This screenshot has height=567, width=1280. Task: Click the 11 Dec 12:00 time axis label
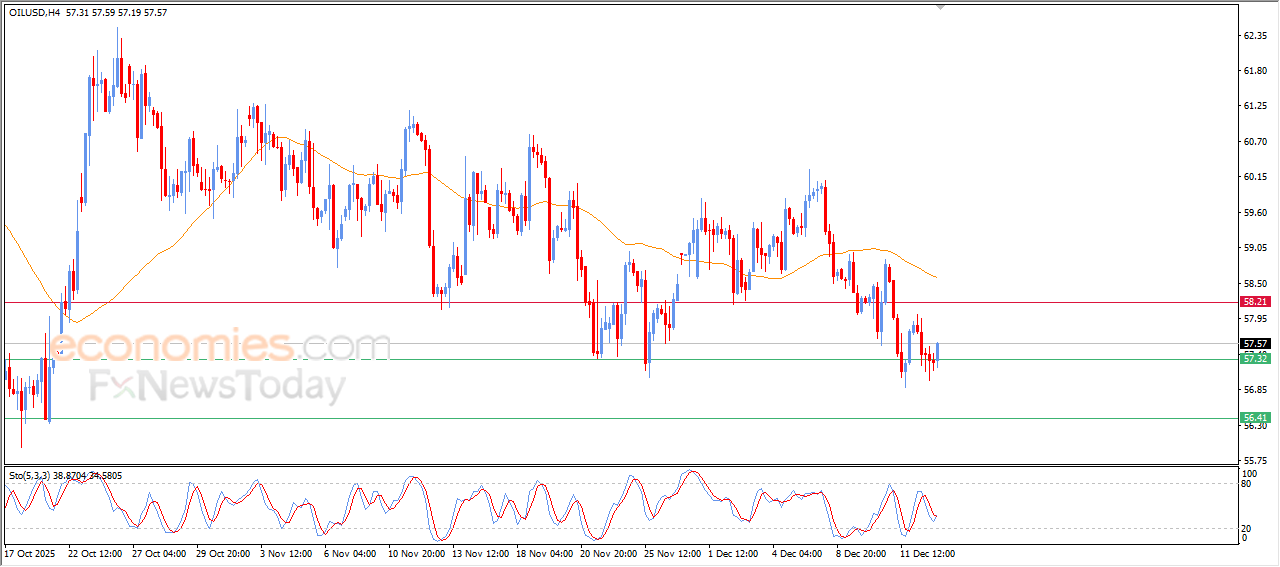[x=928, y=552]
